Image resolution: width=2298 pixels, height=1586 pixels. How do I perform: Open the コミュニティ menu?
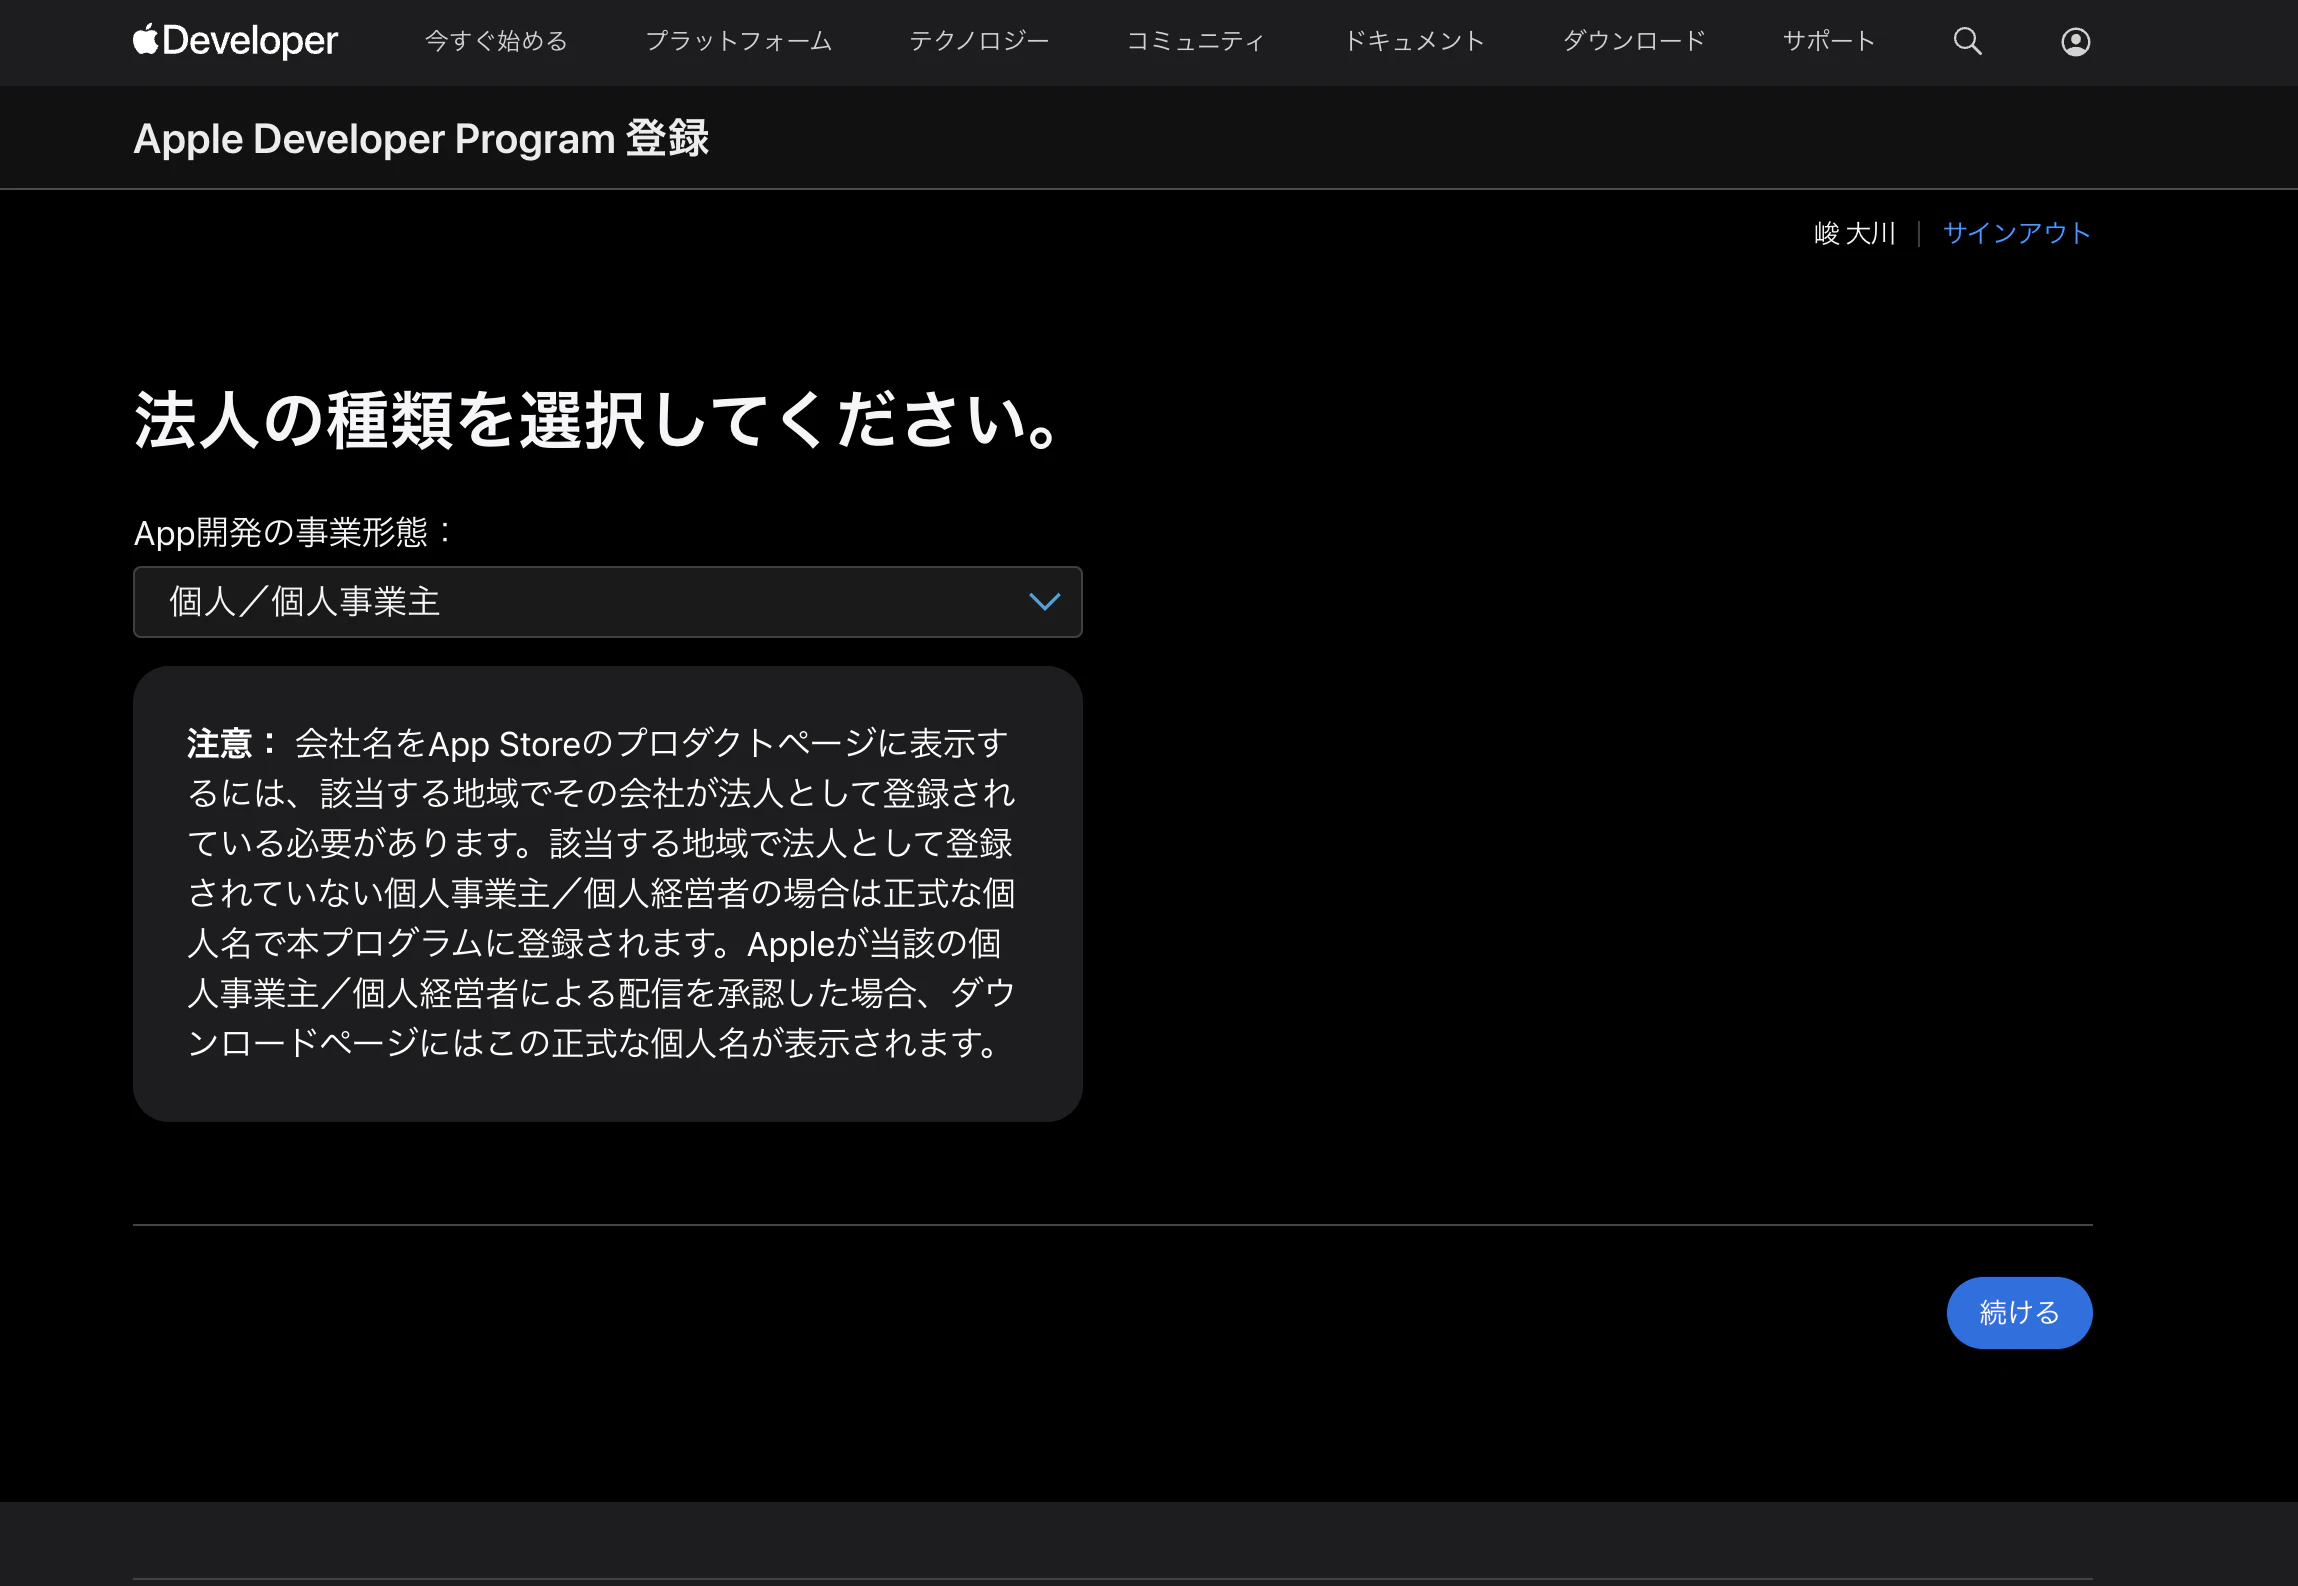coord(1196,41)
